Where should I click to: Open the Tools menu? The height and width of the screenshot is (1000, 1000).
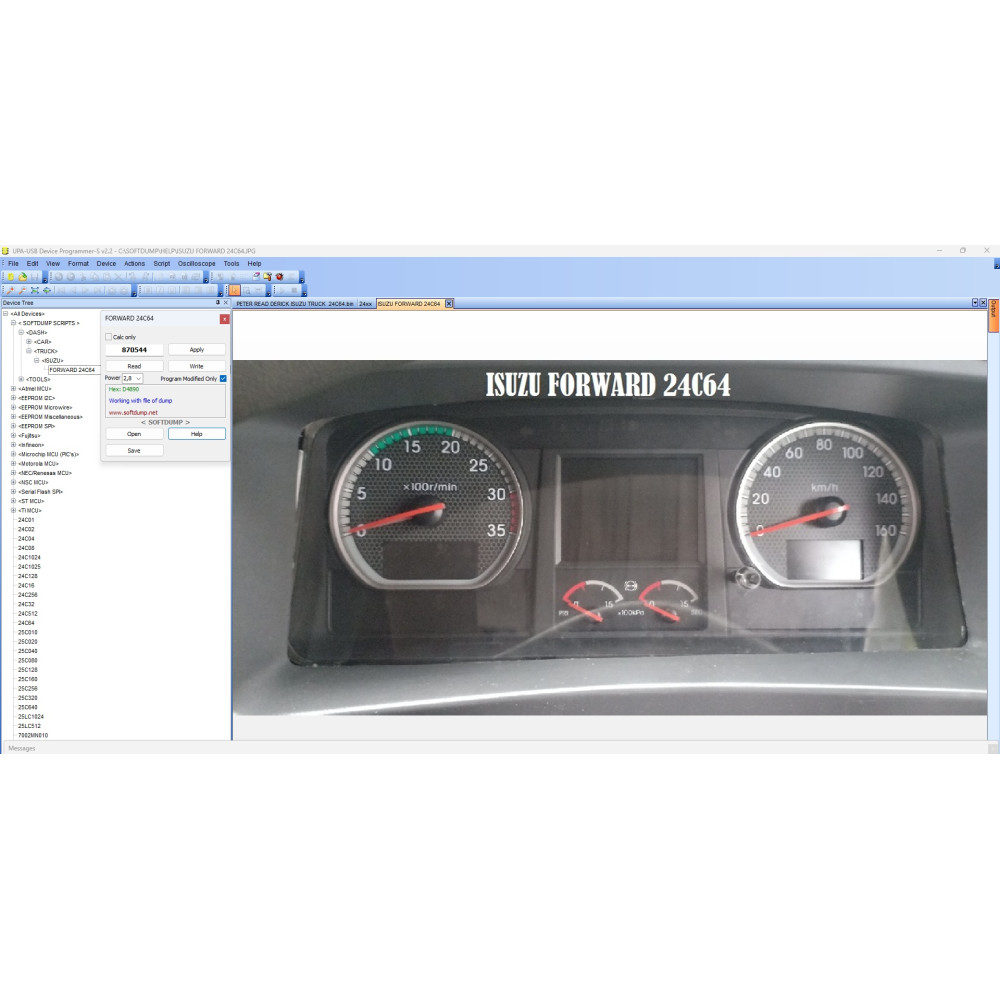point(232,263)
